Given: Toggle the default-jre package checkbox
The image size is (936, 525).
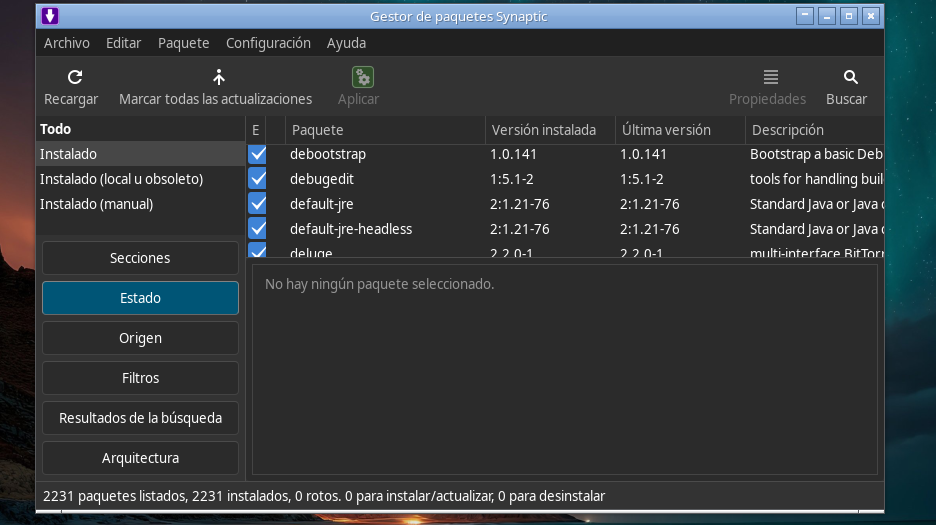Looking at the screenshot, I should coord(257,204).
